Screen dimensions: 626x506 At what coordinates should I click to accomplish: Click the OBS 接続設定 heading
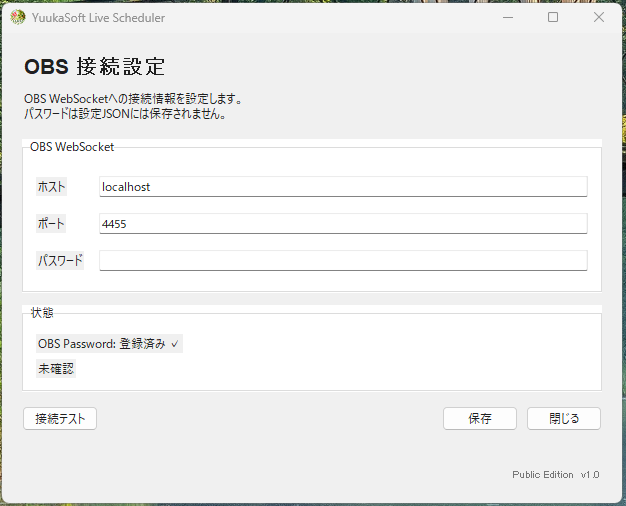point(95,66)
